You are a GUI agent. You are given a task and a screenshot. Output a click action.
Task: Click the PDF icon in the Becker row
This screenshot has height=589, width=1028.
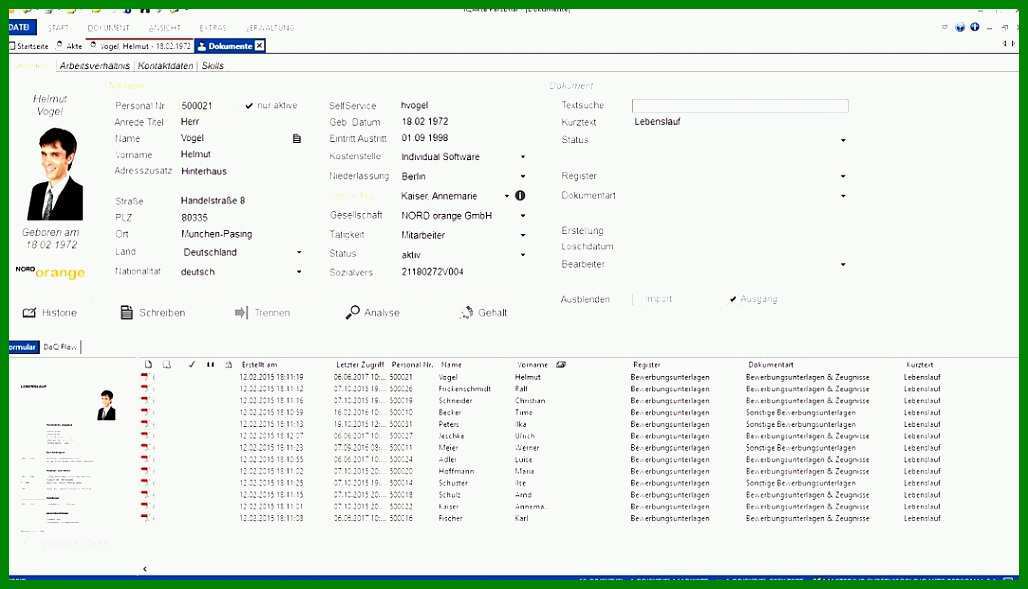(144, 413)
